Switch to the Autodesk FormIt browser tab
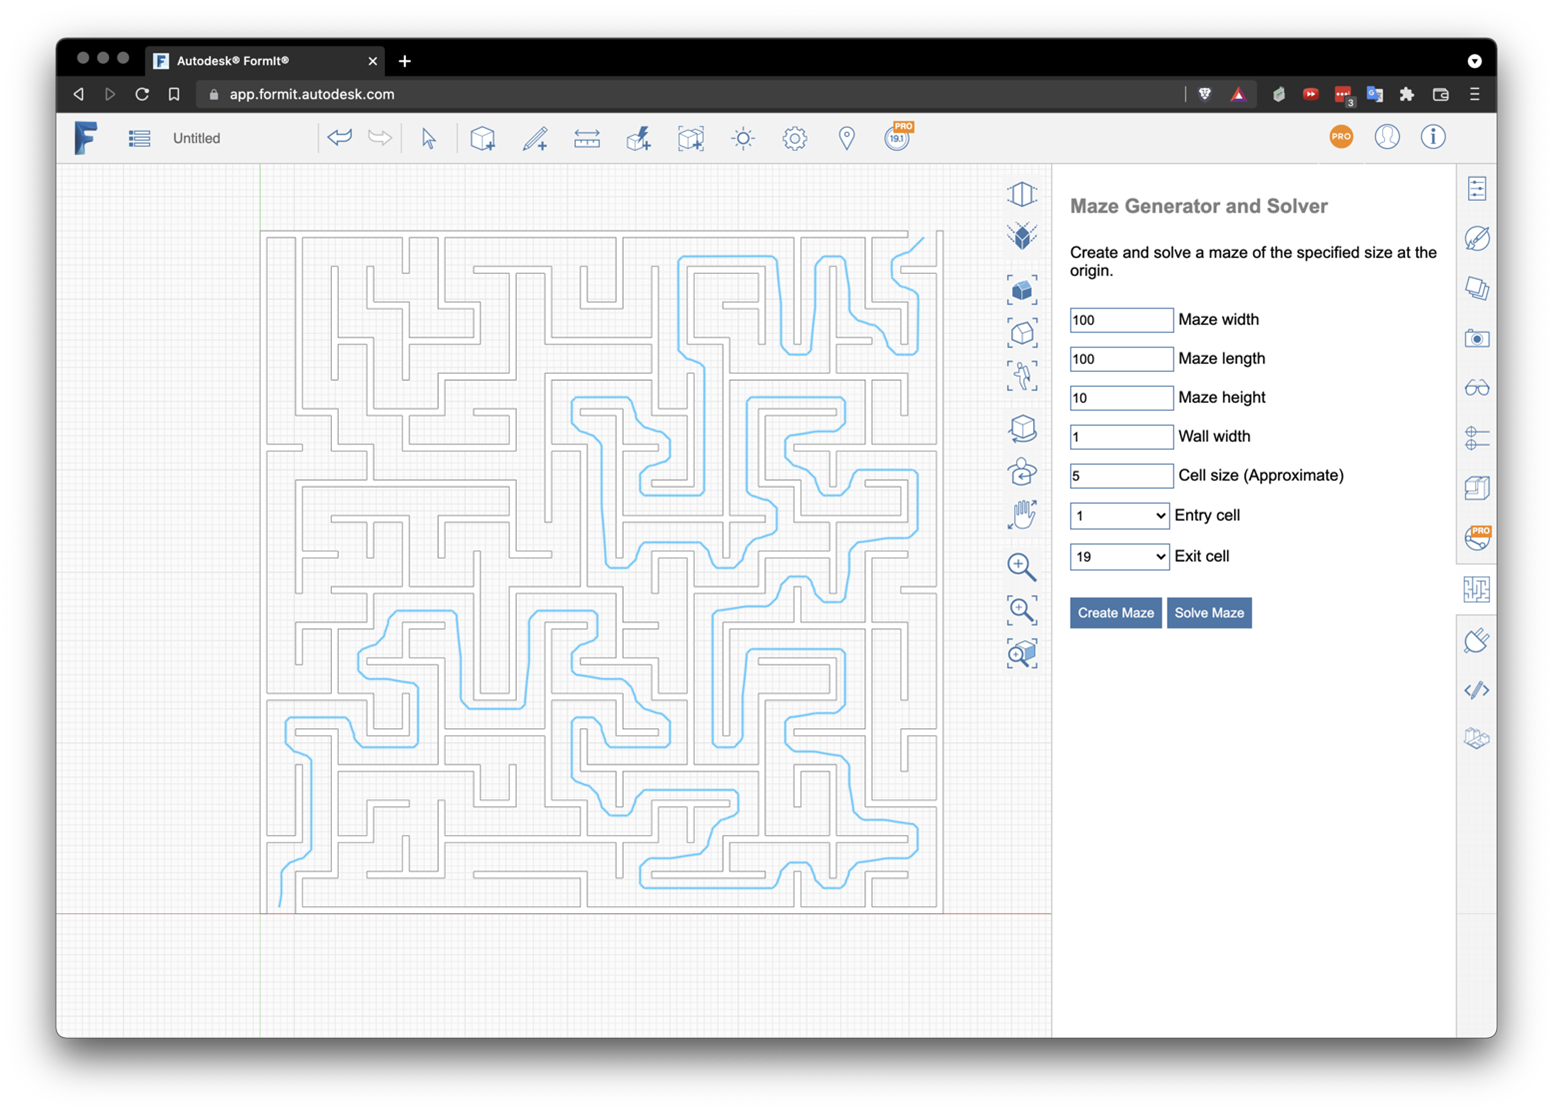 tap(263, 61)
